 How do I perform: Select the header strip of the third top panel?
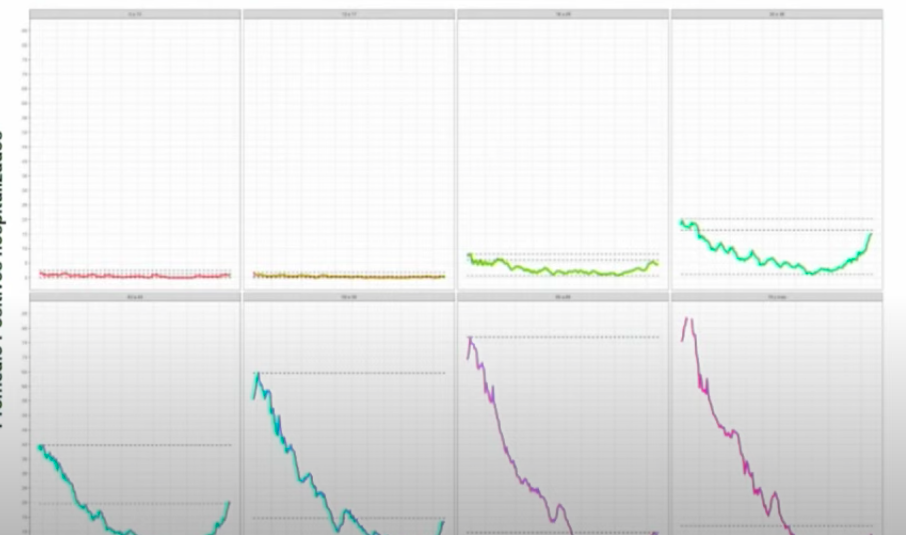tap(562, 15)
